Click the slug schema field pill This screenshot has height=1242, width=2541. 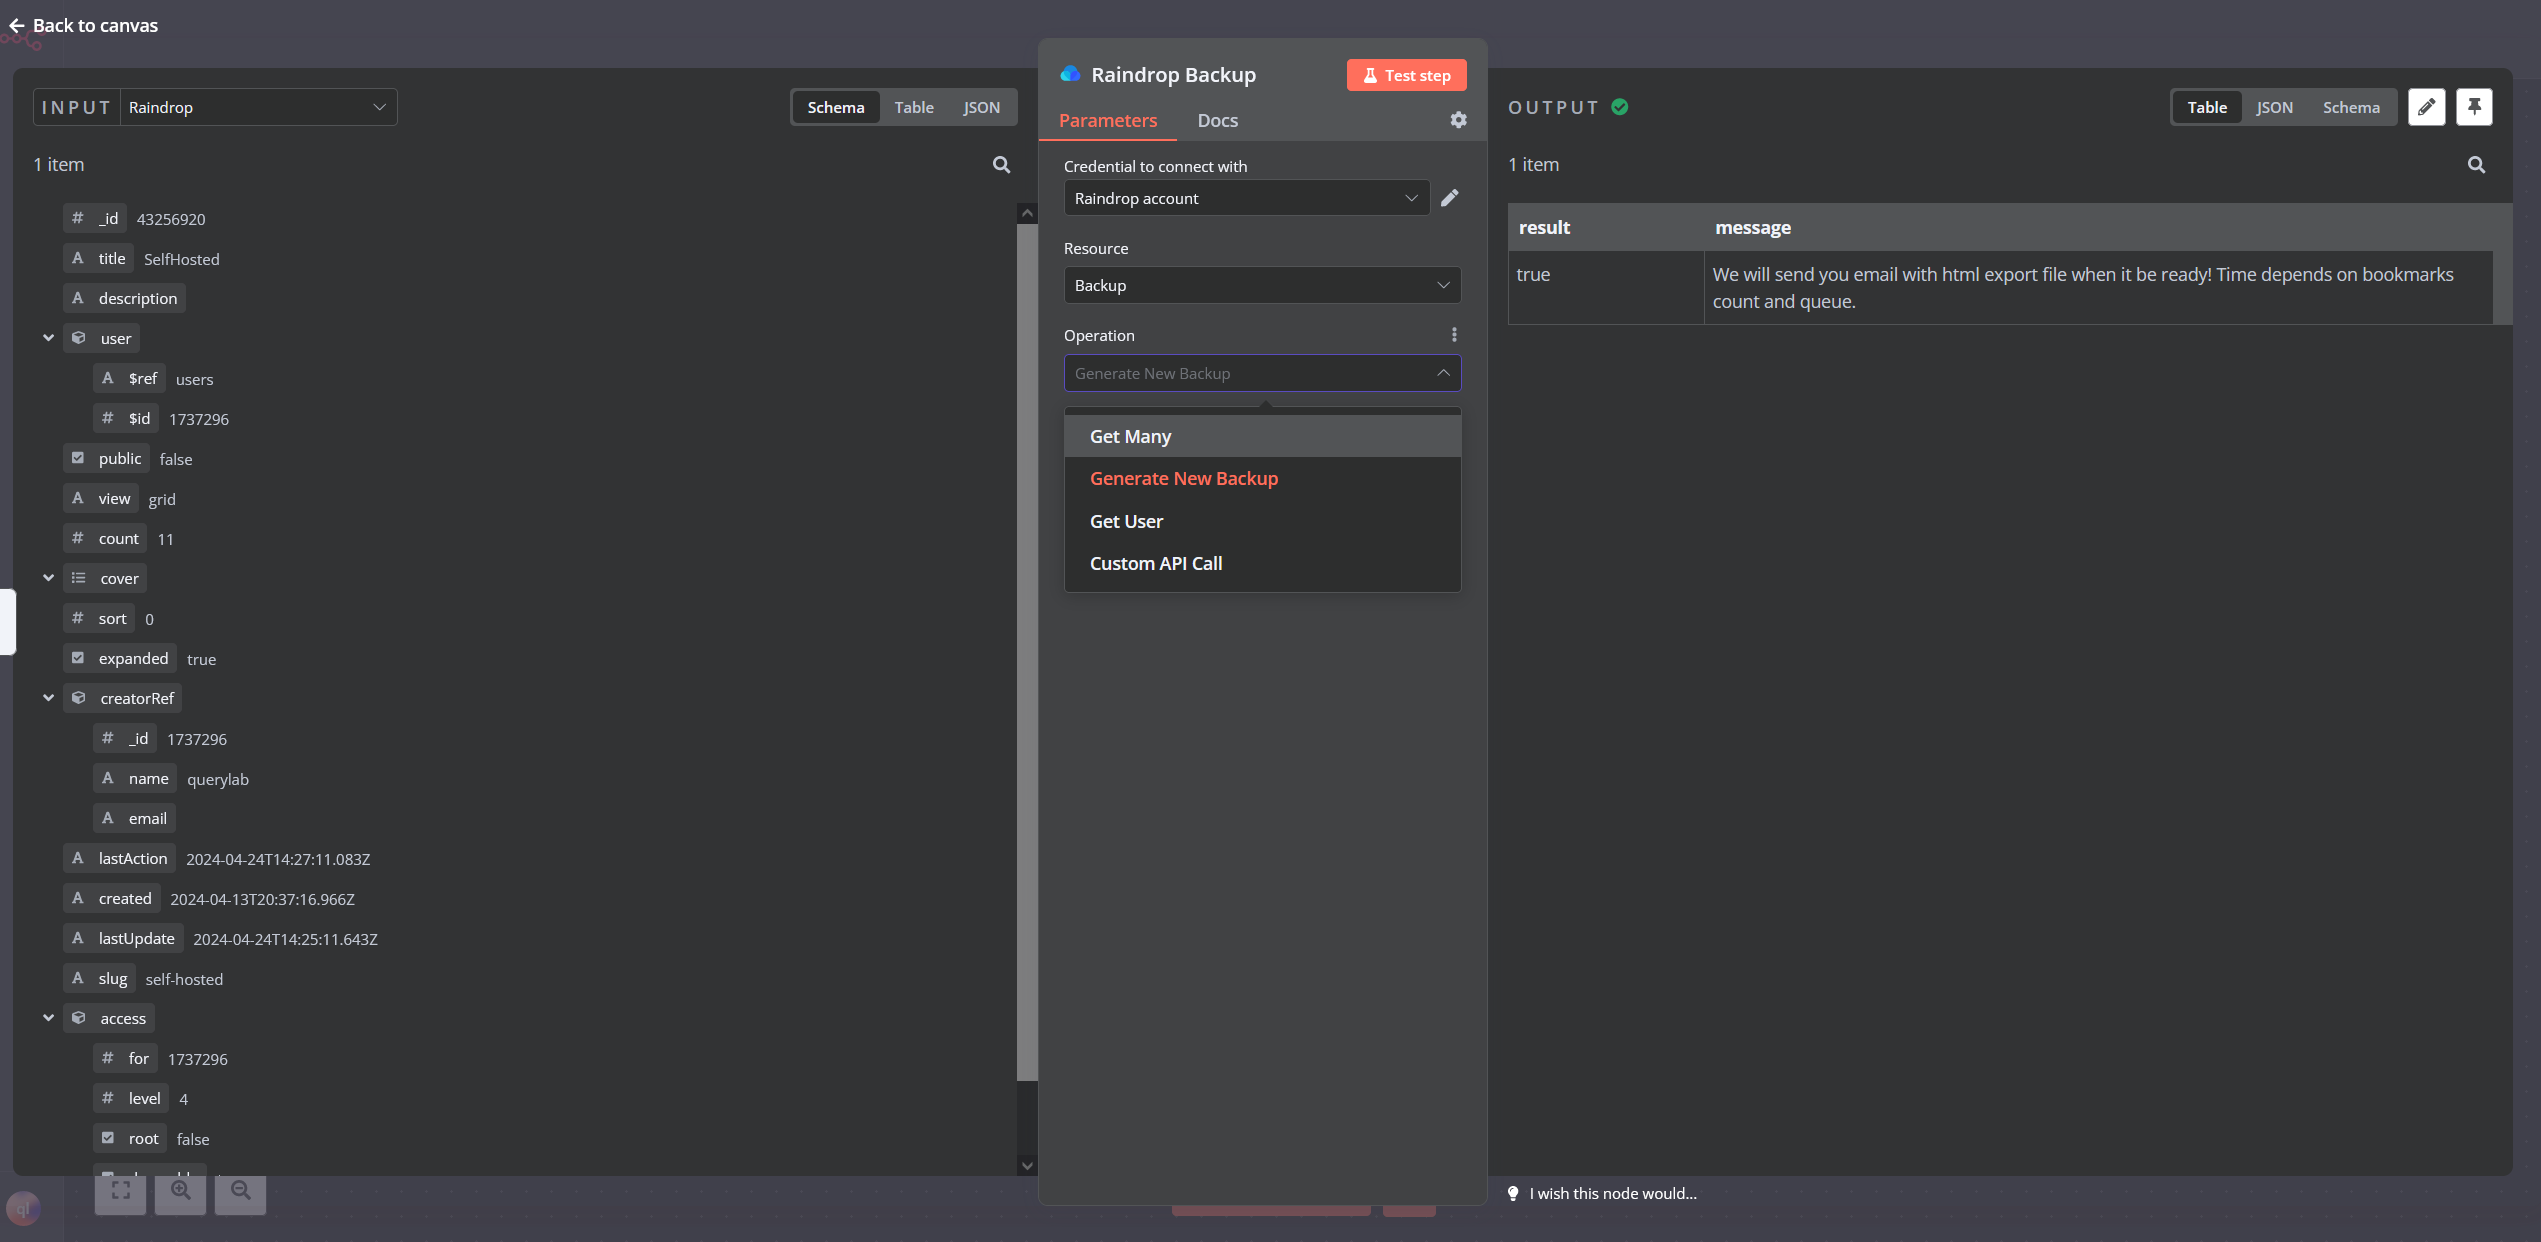pos(100,978)
